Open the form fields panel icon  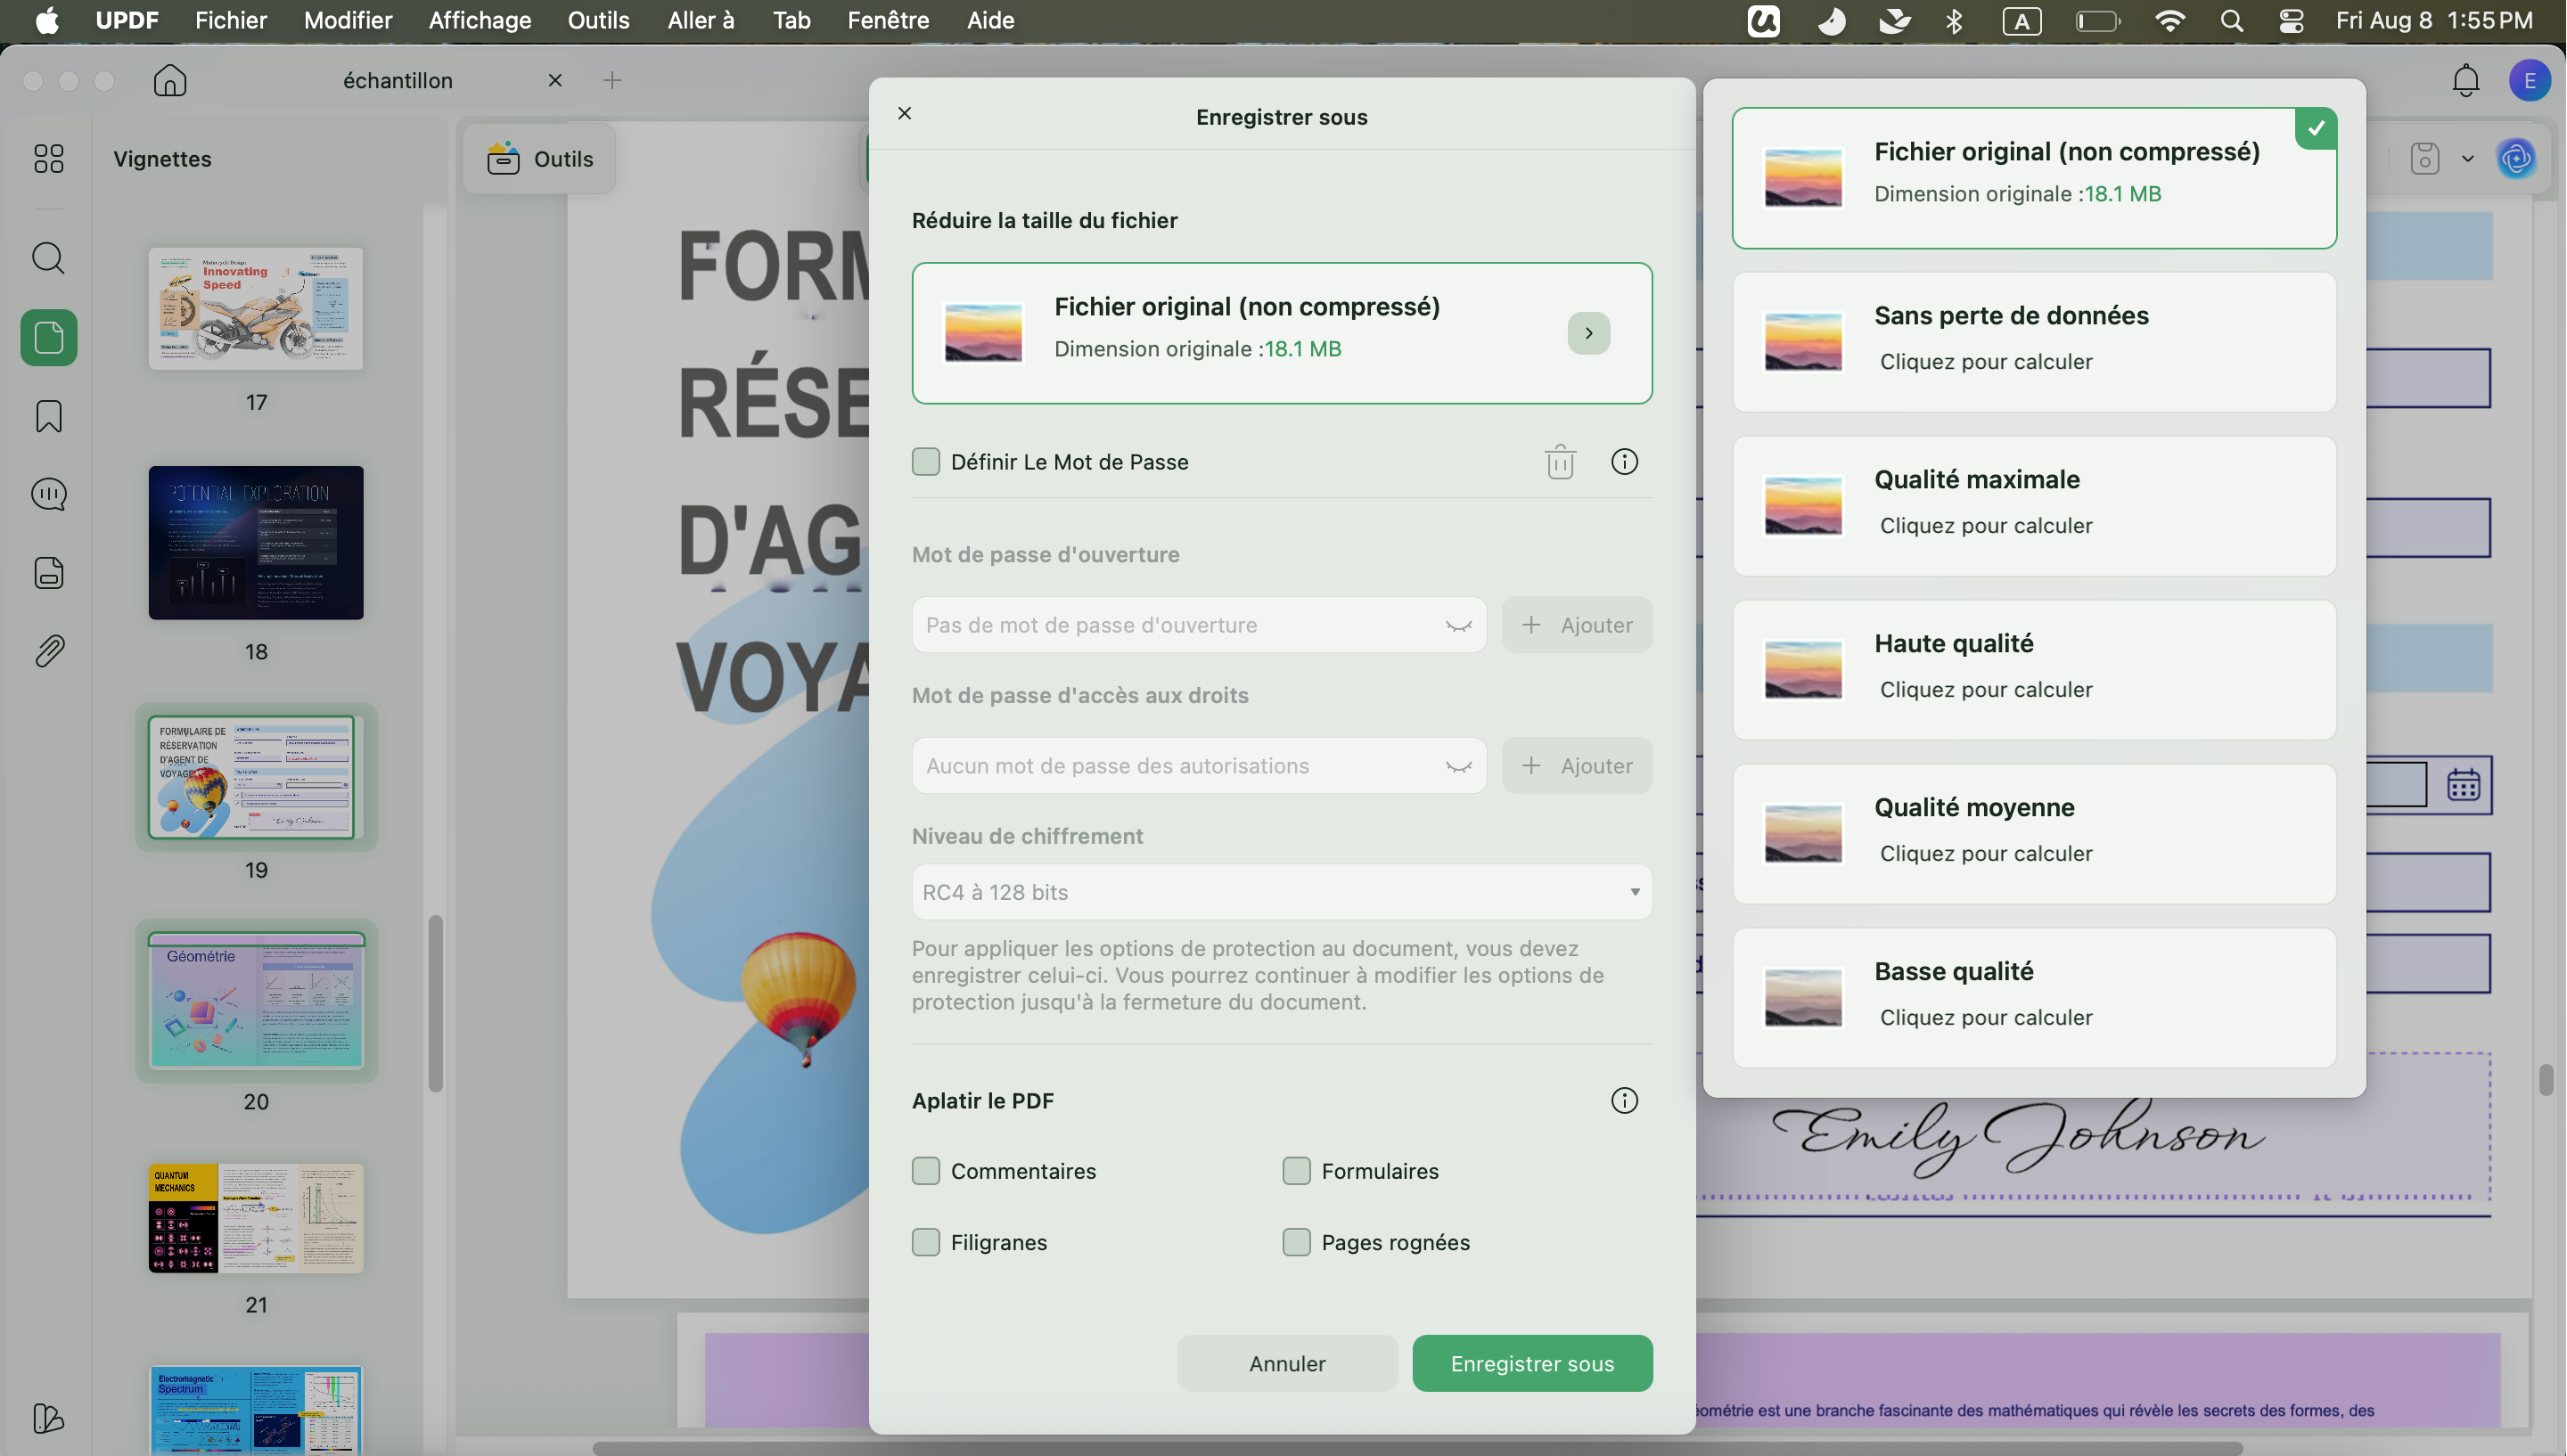48,573
